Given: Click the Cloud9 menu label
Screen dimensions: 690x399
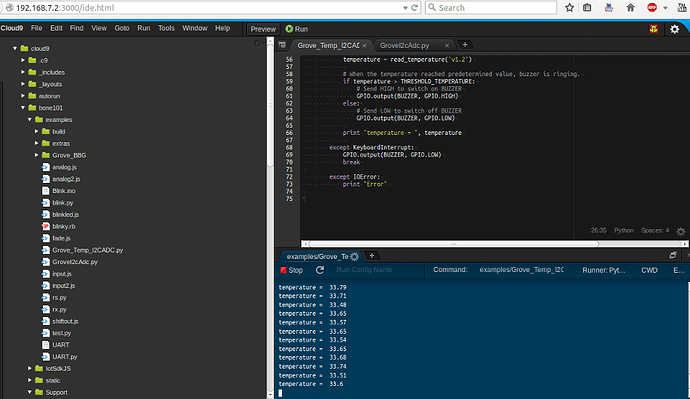Looking at the screenshot, I should (12, 28).
